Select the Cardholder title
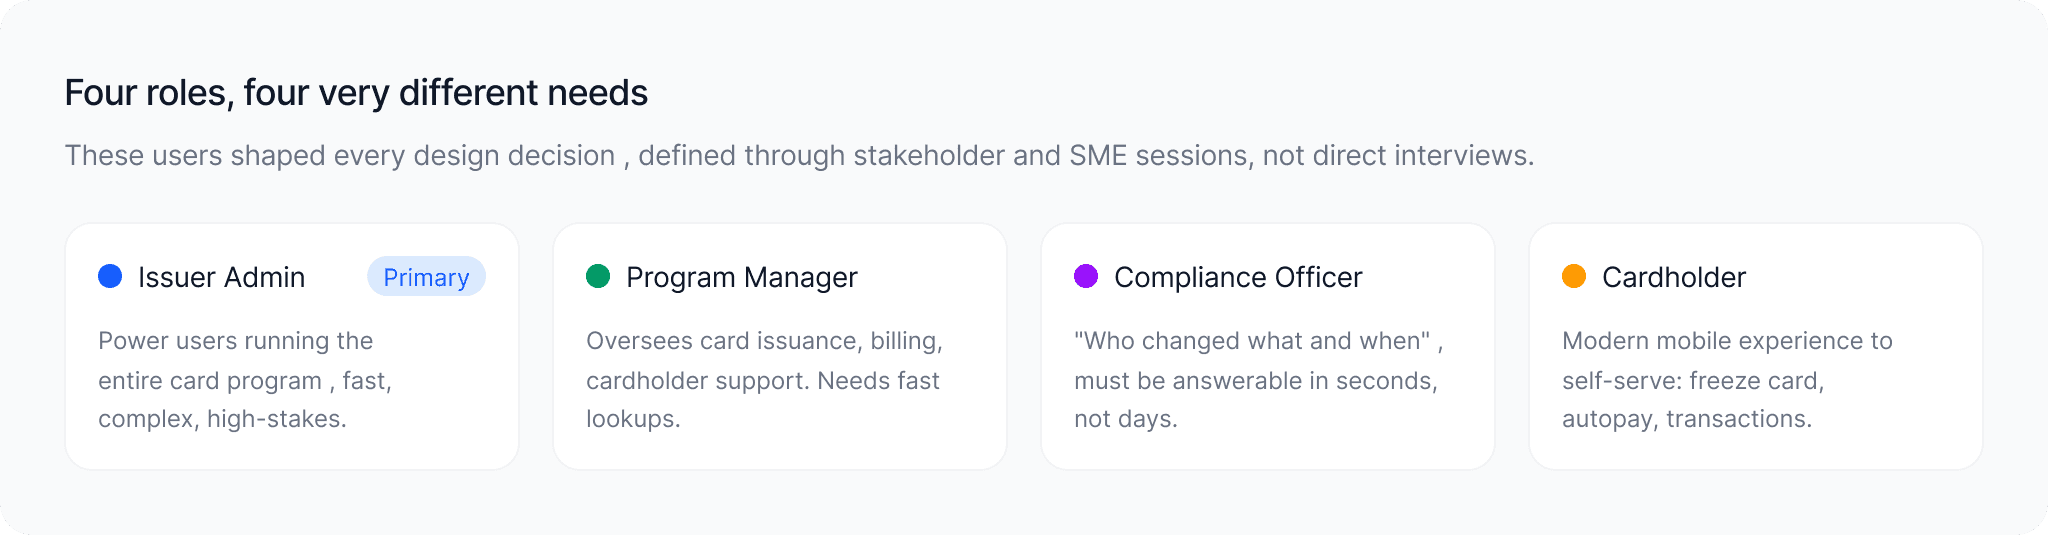Image resolution: width=2048 pixels, height=535 pixels. pos(1673,277)
